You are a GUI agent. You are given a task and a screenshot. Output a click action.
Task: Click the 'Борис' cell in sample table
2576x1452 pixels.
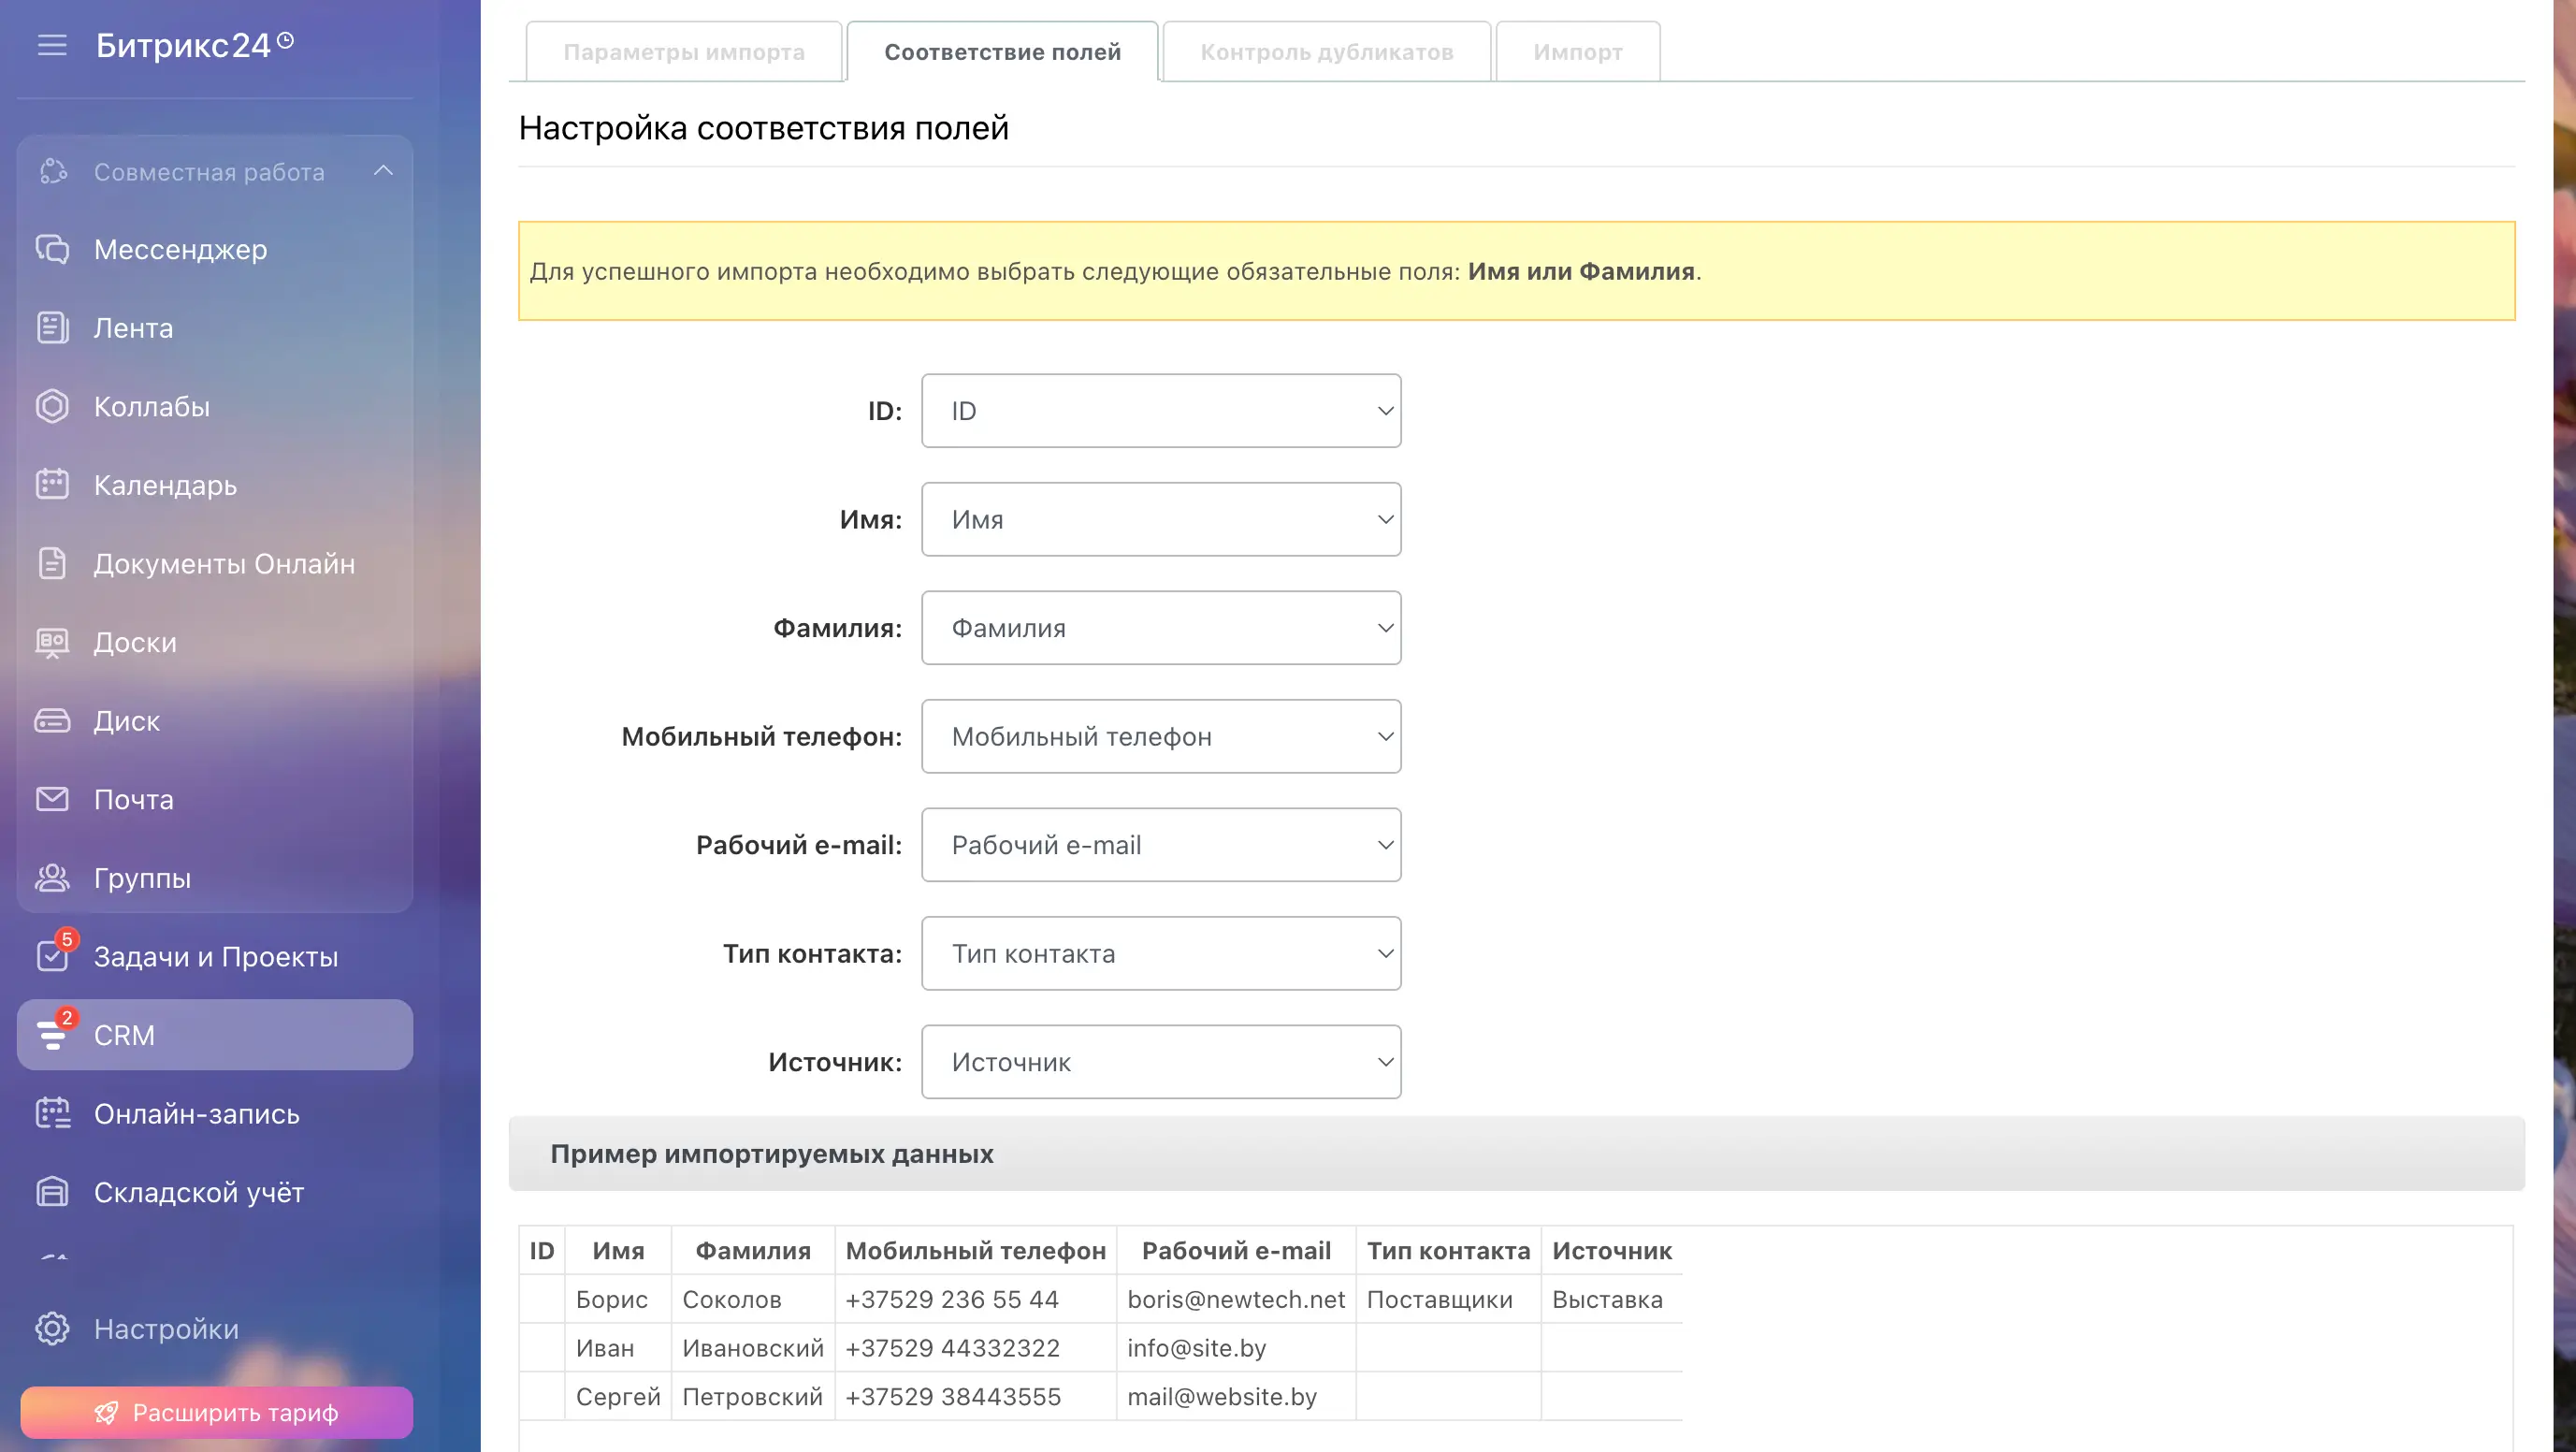coord(612,1299)
